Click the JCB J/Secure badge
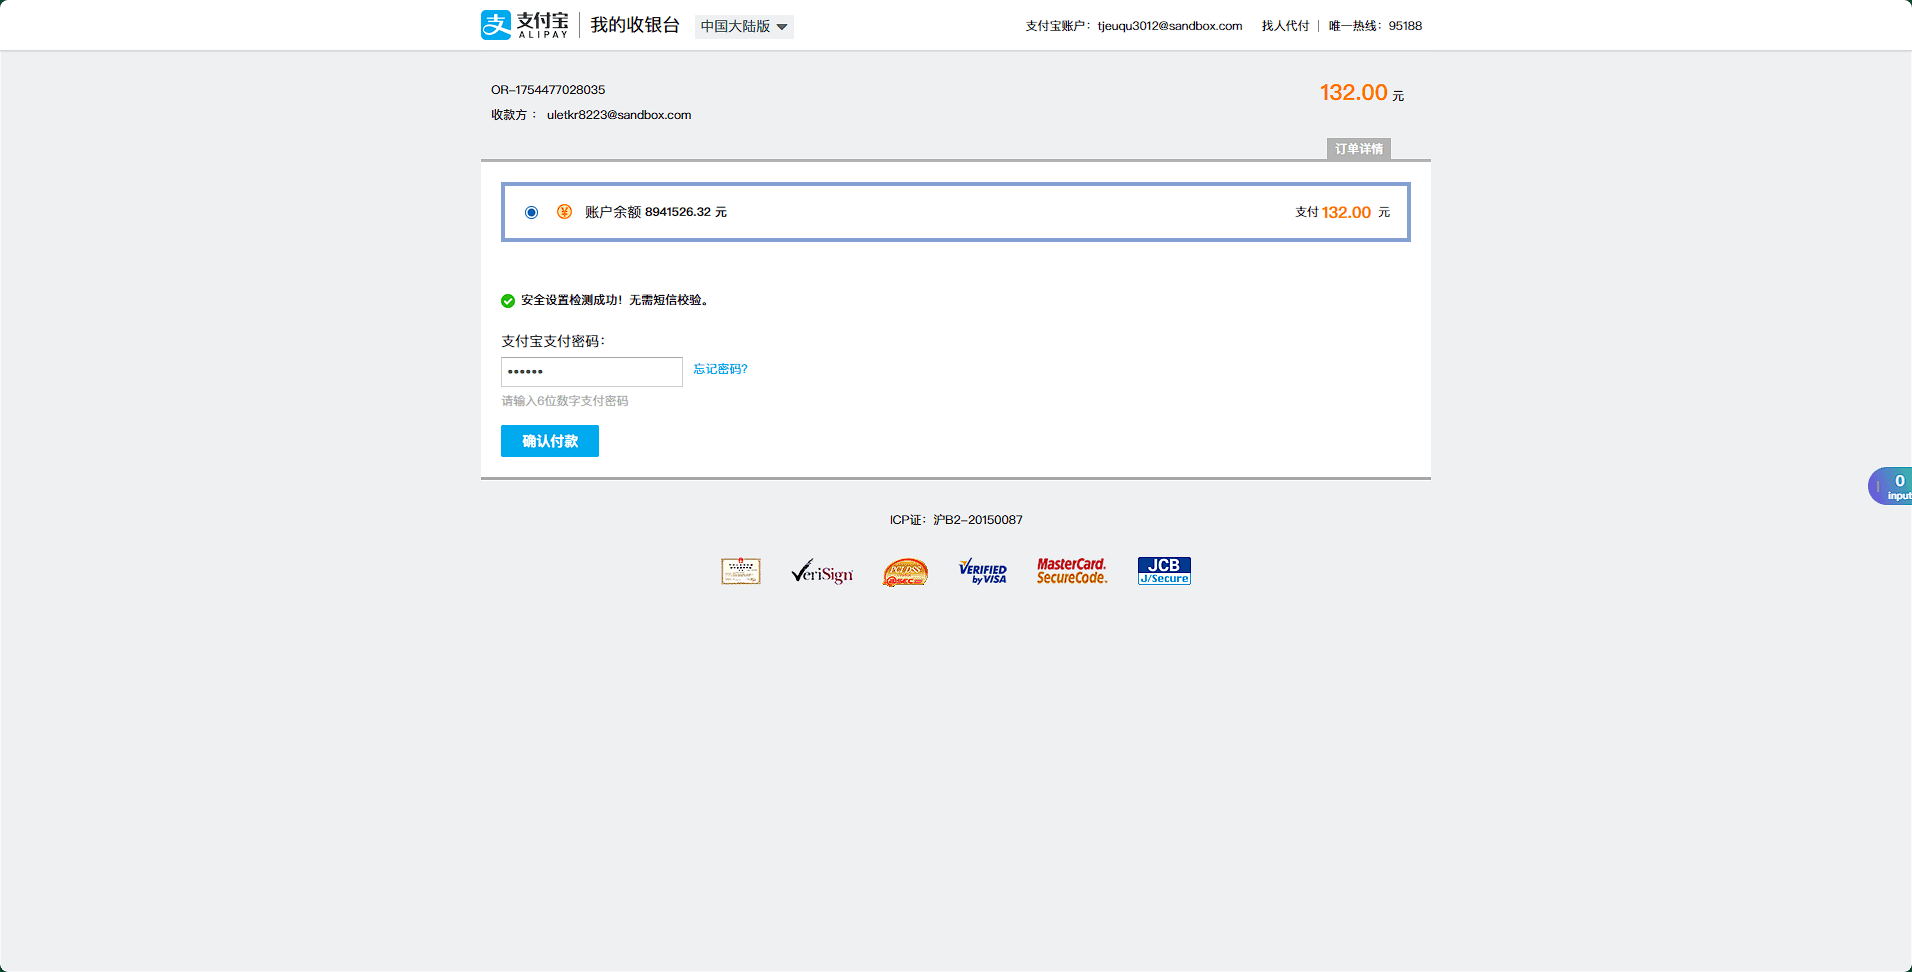This screenshot has width=1912, height=972. coord(1164,571)
